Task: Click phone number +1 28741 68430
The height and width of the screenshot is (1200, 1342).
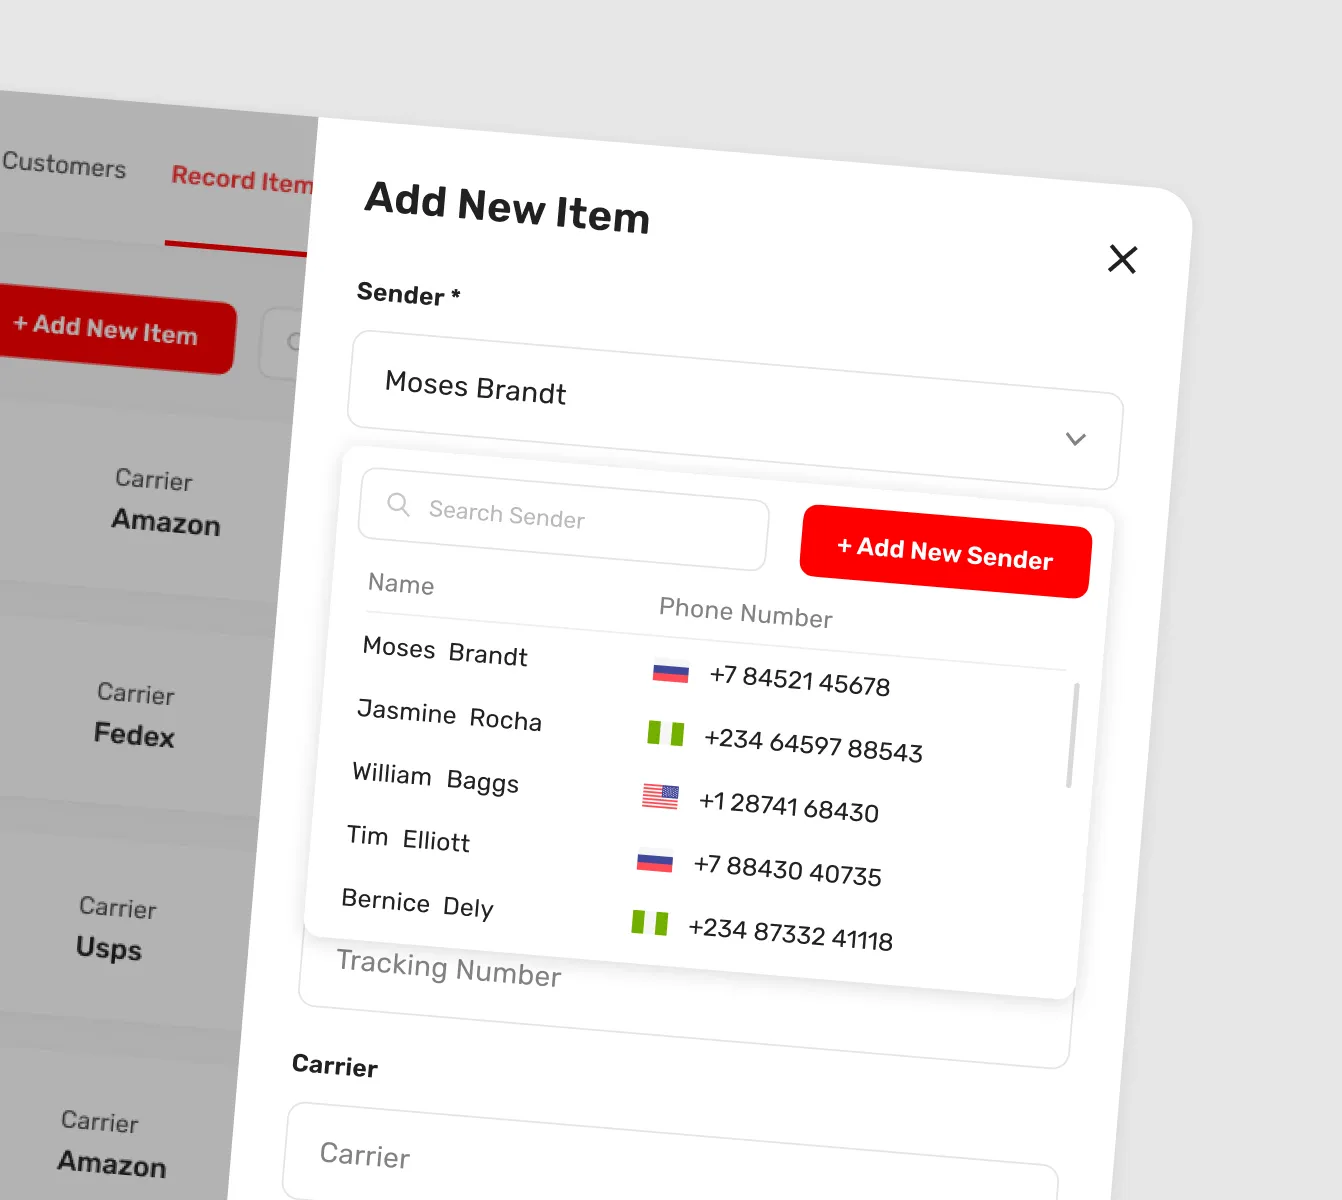Action: click(x=788, y=806)
